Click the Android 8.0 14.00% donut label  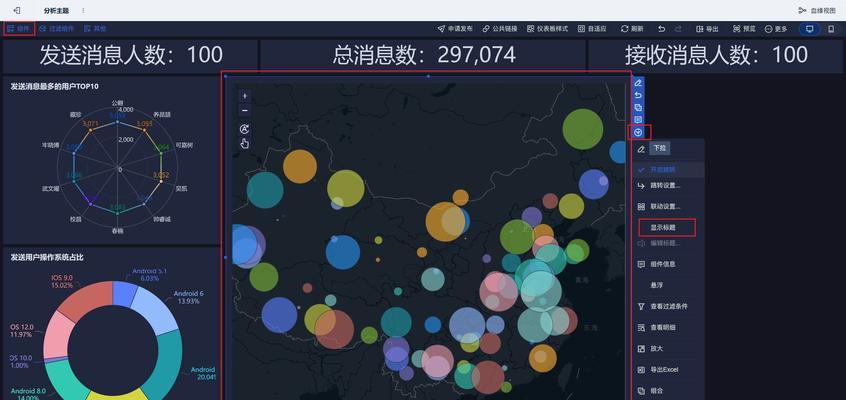coord(28,394)
